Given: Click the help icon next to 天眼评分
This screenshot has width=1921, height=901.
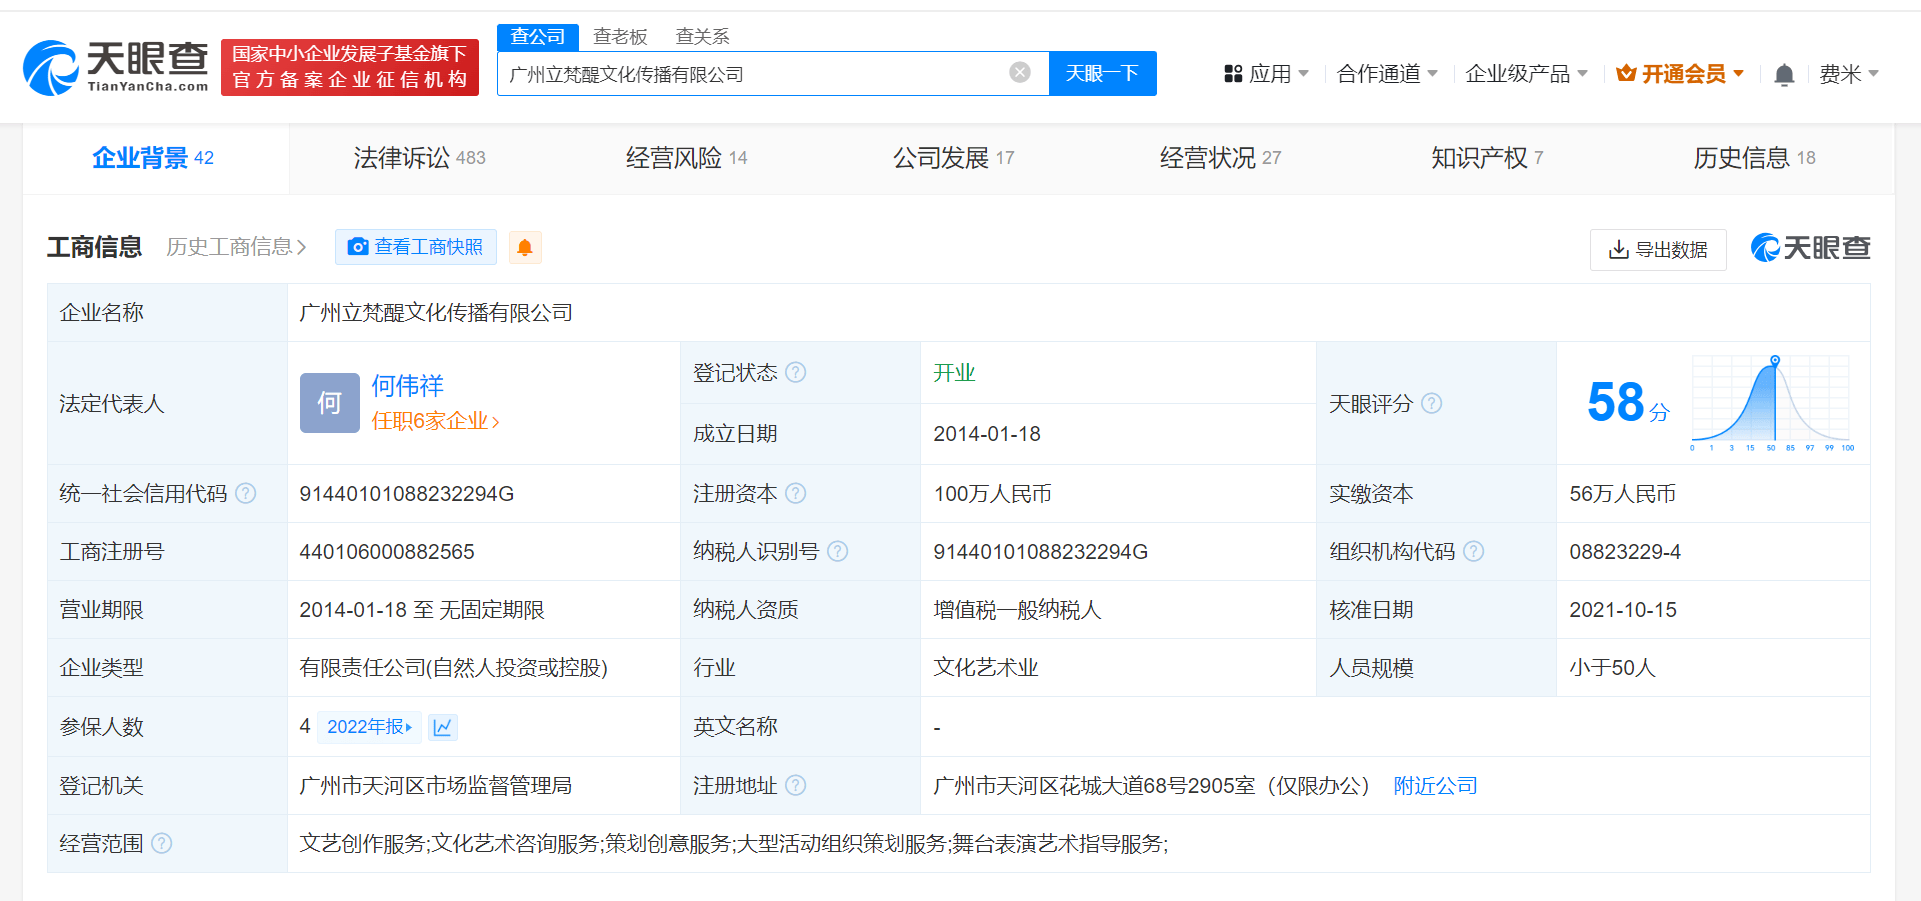Looking at the screenshot, I should pos(1432,403).
